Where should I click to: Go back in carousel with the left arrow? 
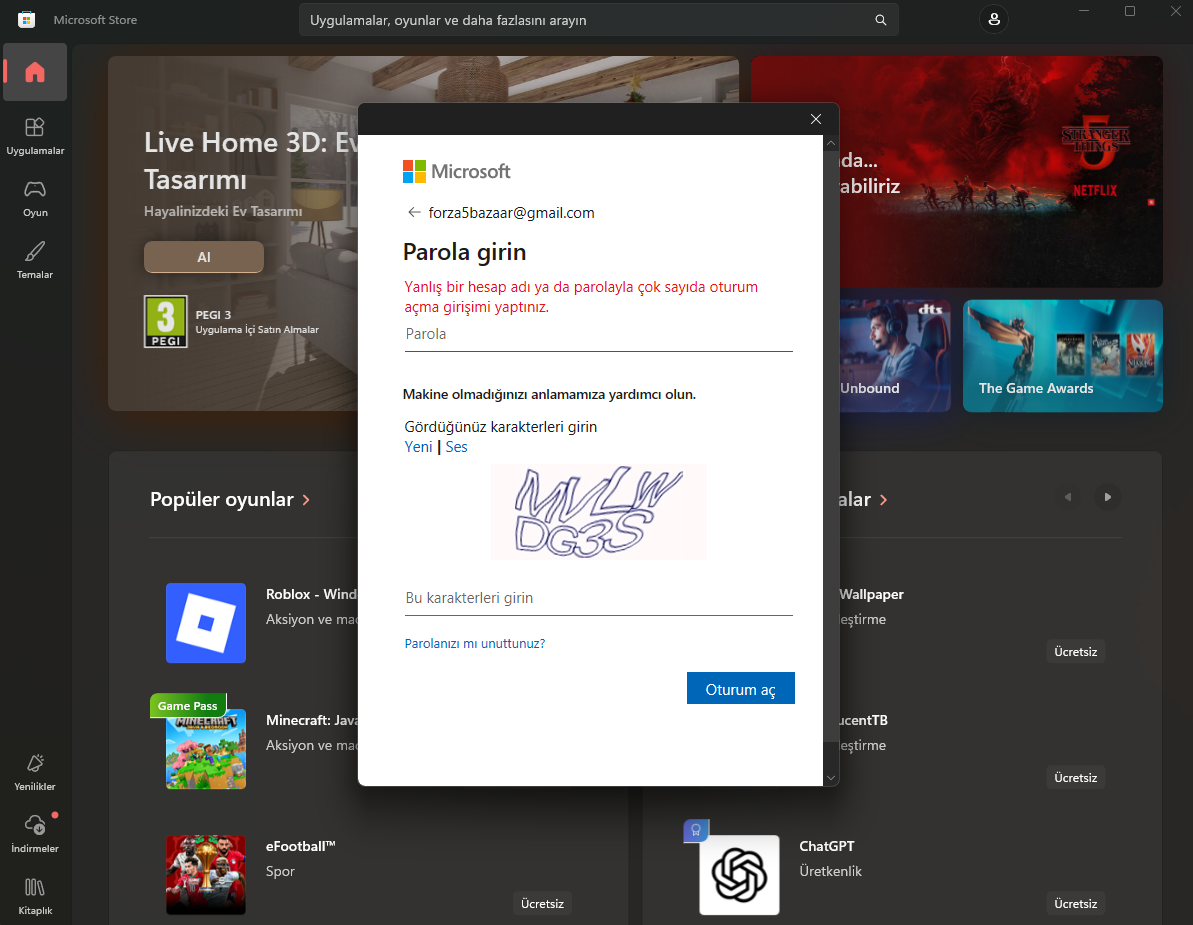1067,497
